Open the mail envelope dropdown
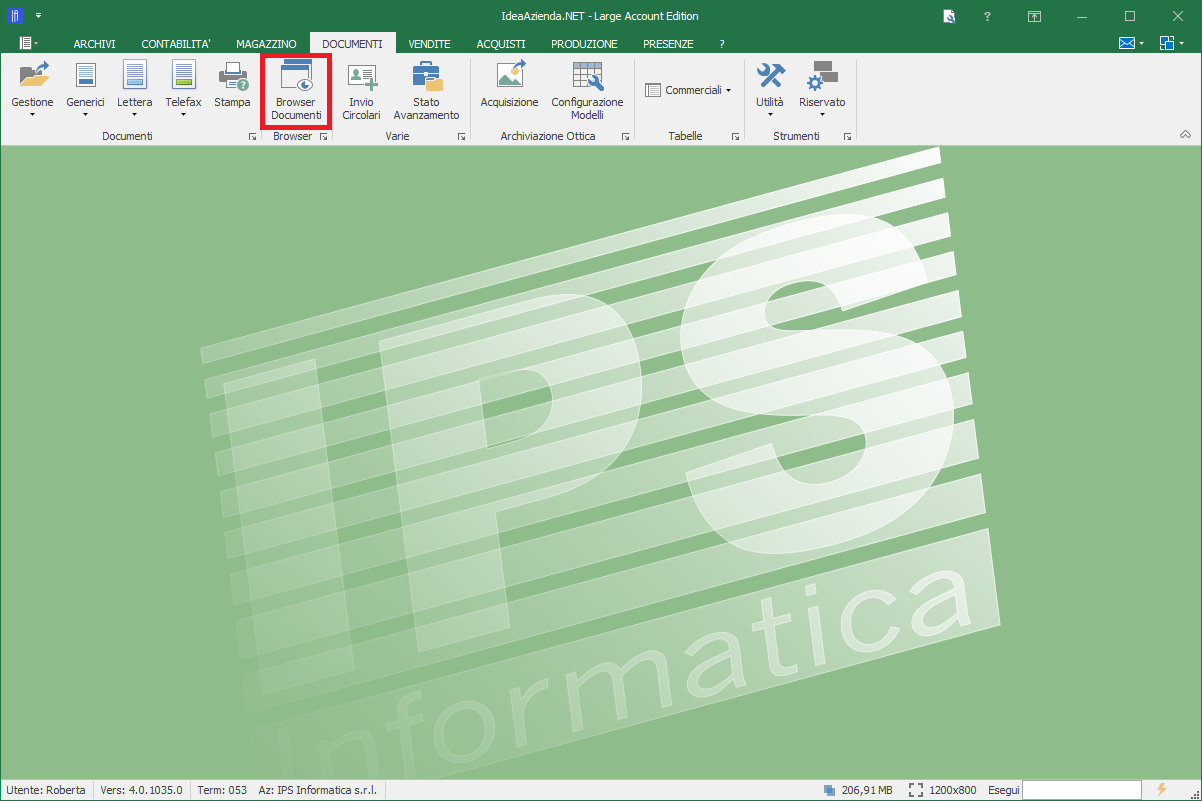The height and width of the screenshot is (801, 1202). tap(1131, 43)
